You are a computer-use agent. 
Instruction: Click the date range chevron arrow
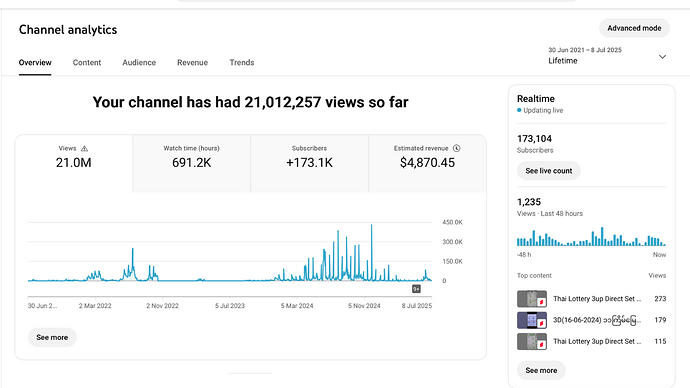click(662, 57)
